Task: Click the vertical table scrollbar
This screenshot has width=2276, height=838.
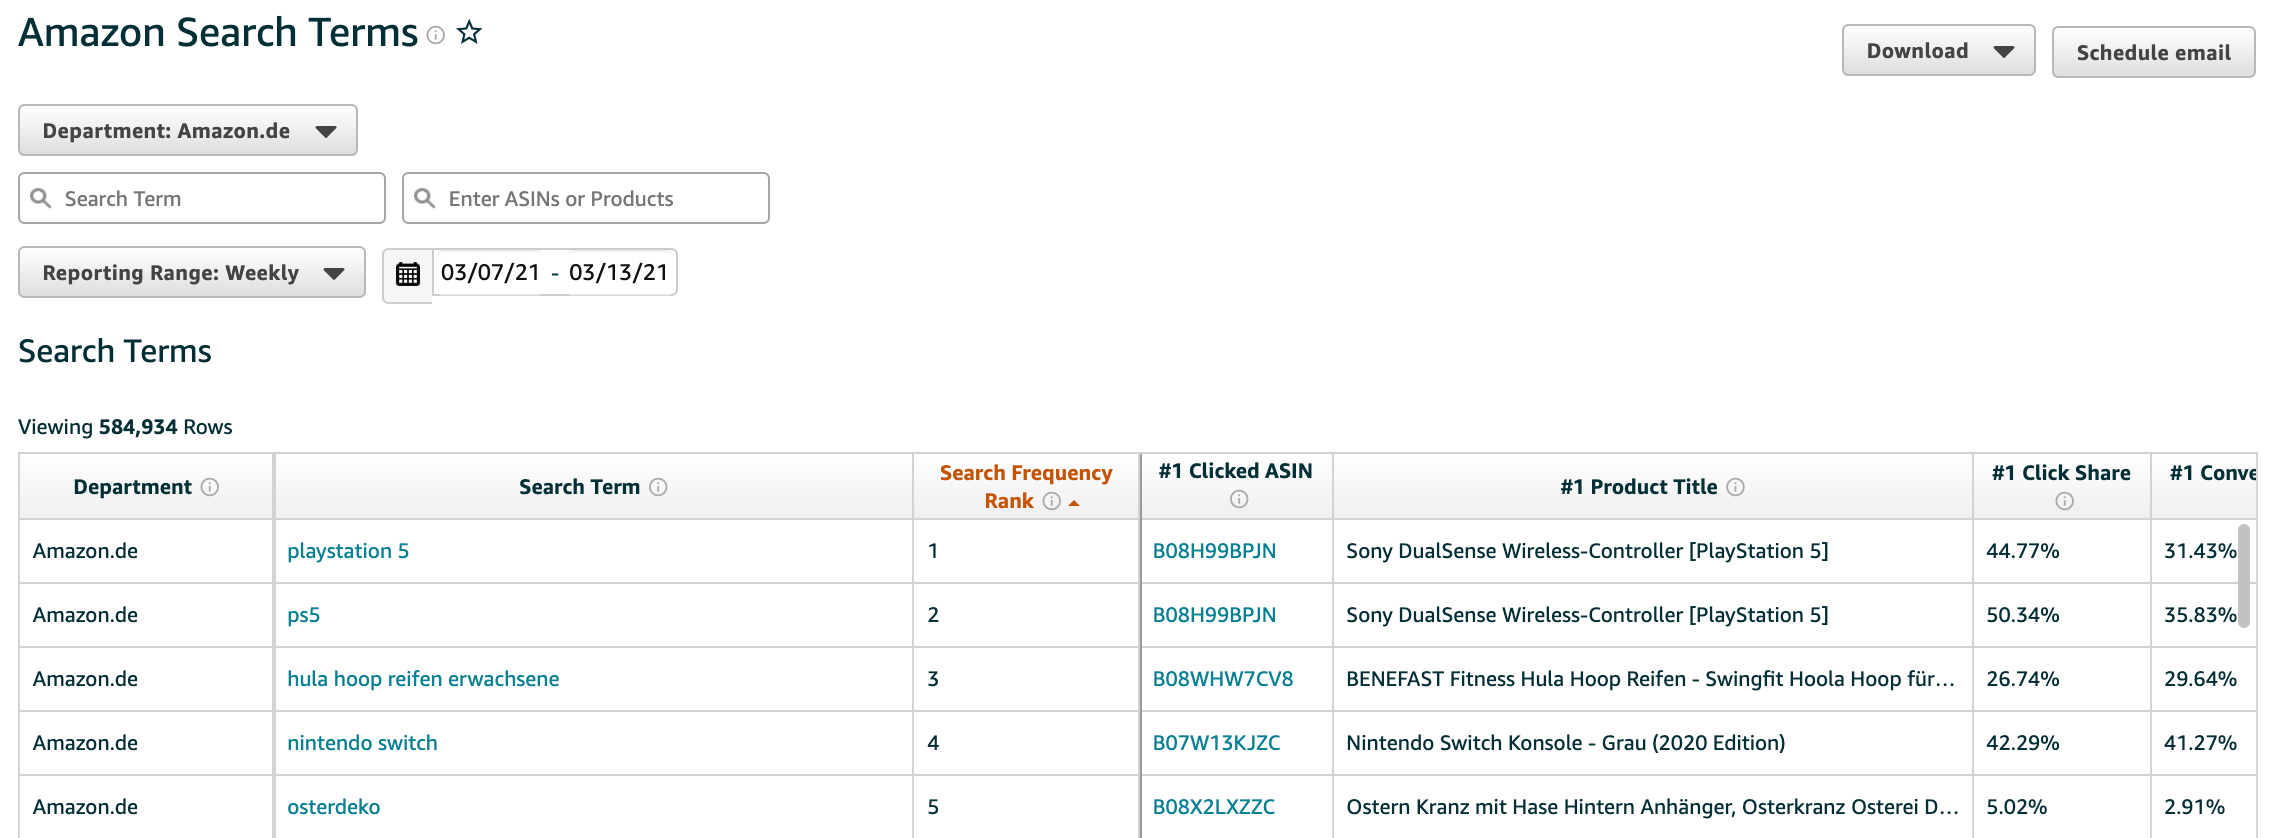Action: point(2244,575)
